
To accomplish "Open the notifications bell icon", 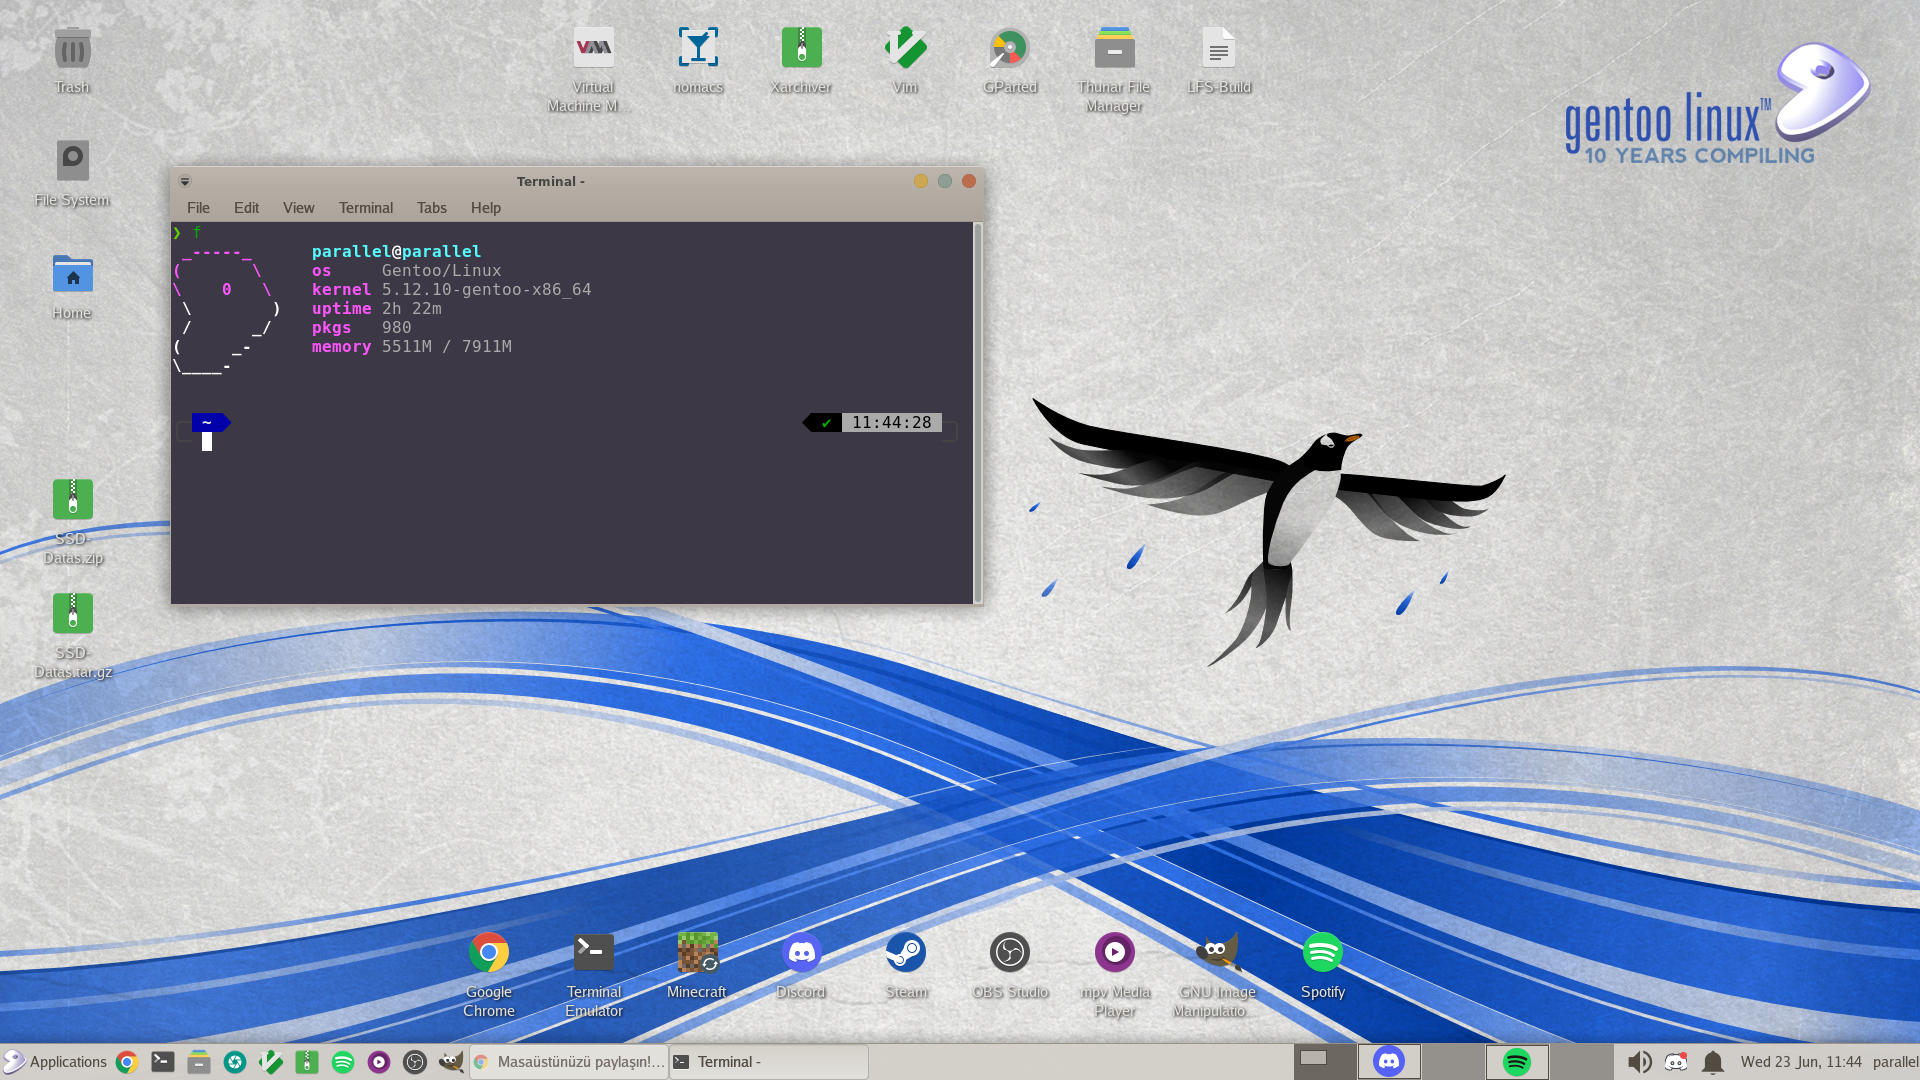I will (x=1713, y=1062).
